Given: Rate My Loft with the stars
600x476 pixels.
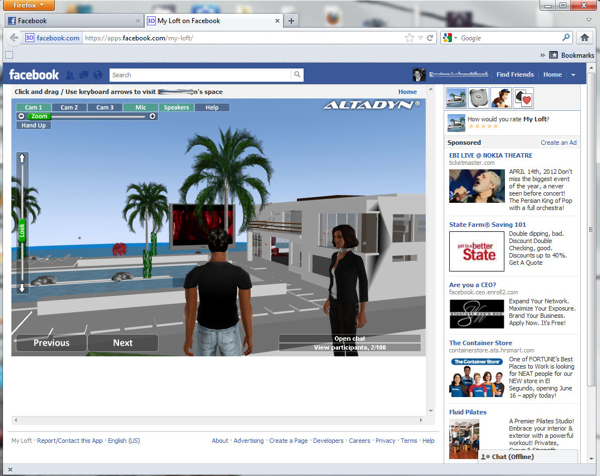Looking at the screenshot, I should (483, 126).
